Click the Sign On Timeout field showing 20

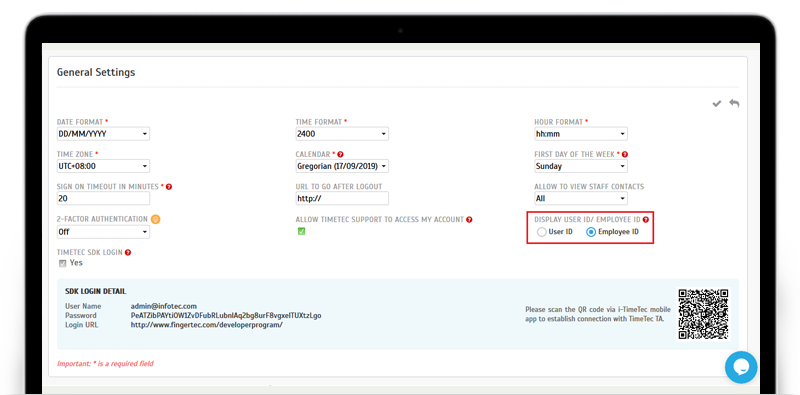pos(103,199)
